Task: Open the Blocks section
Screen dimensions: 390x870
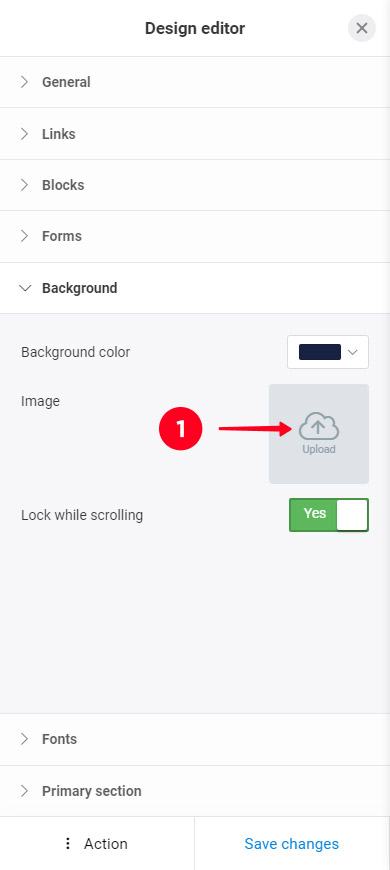Action: [195, 185]
